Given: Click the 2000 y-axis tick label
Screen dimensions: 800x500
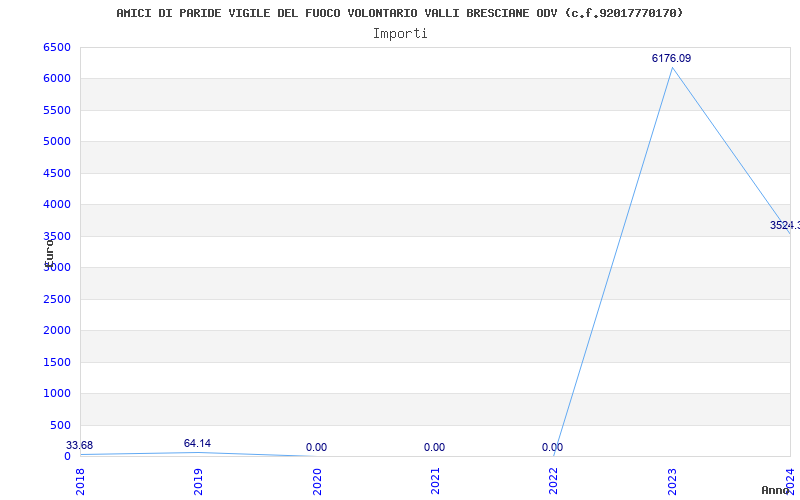Looking at the screenshot, I should 57,331.
